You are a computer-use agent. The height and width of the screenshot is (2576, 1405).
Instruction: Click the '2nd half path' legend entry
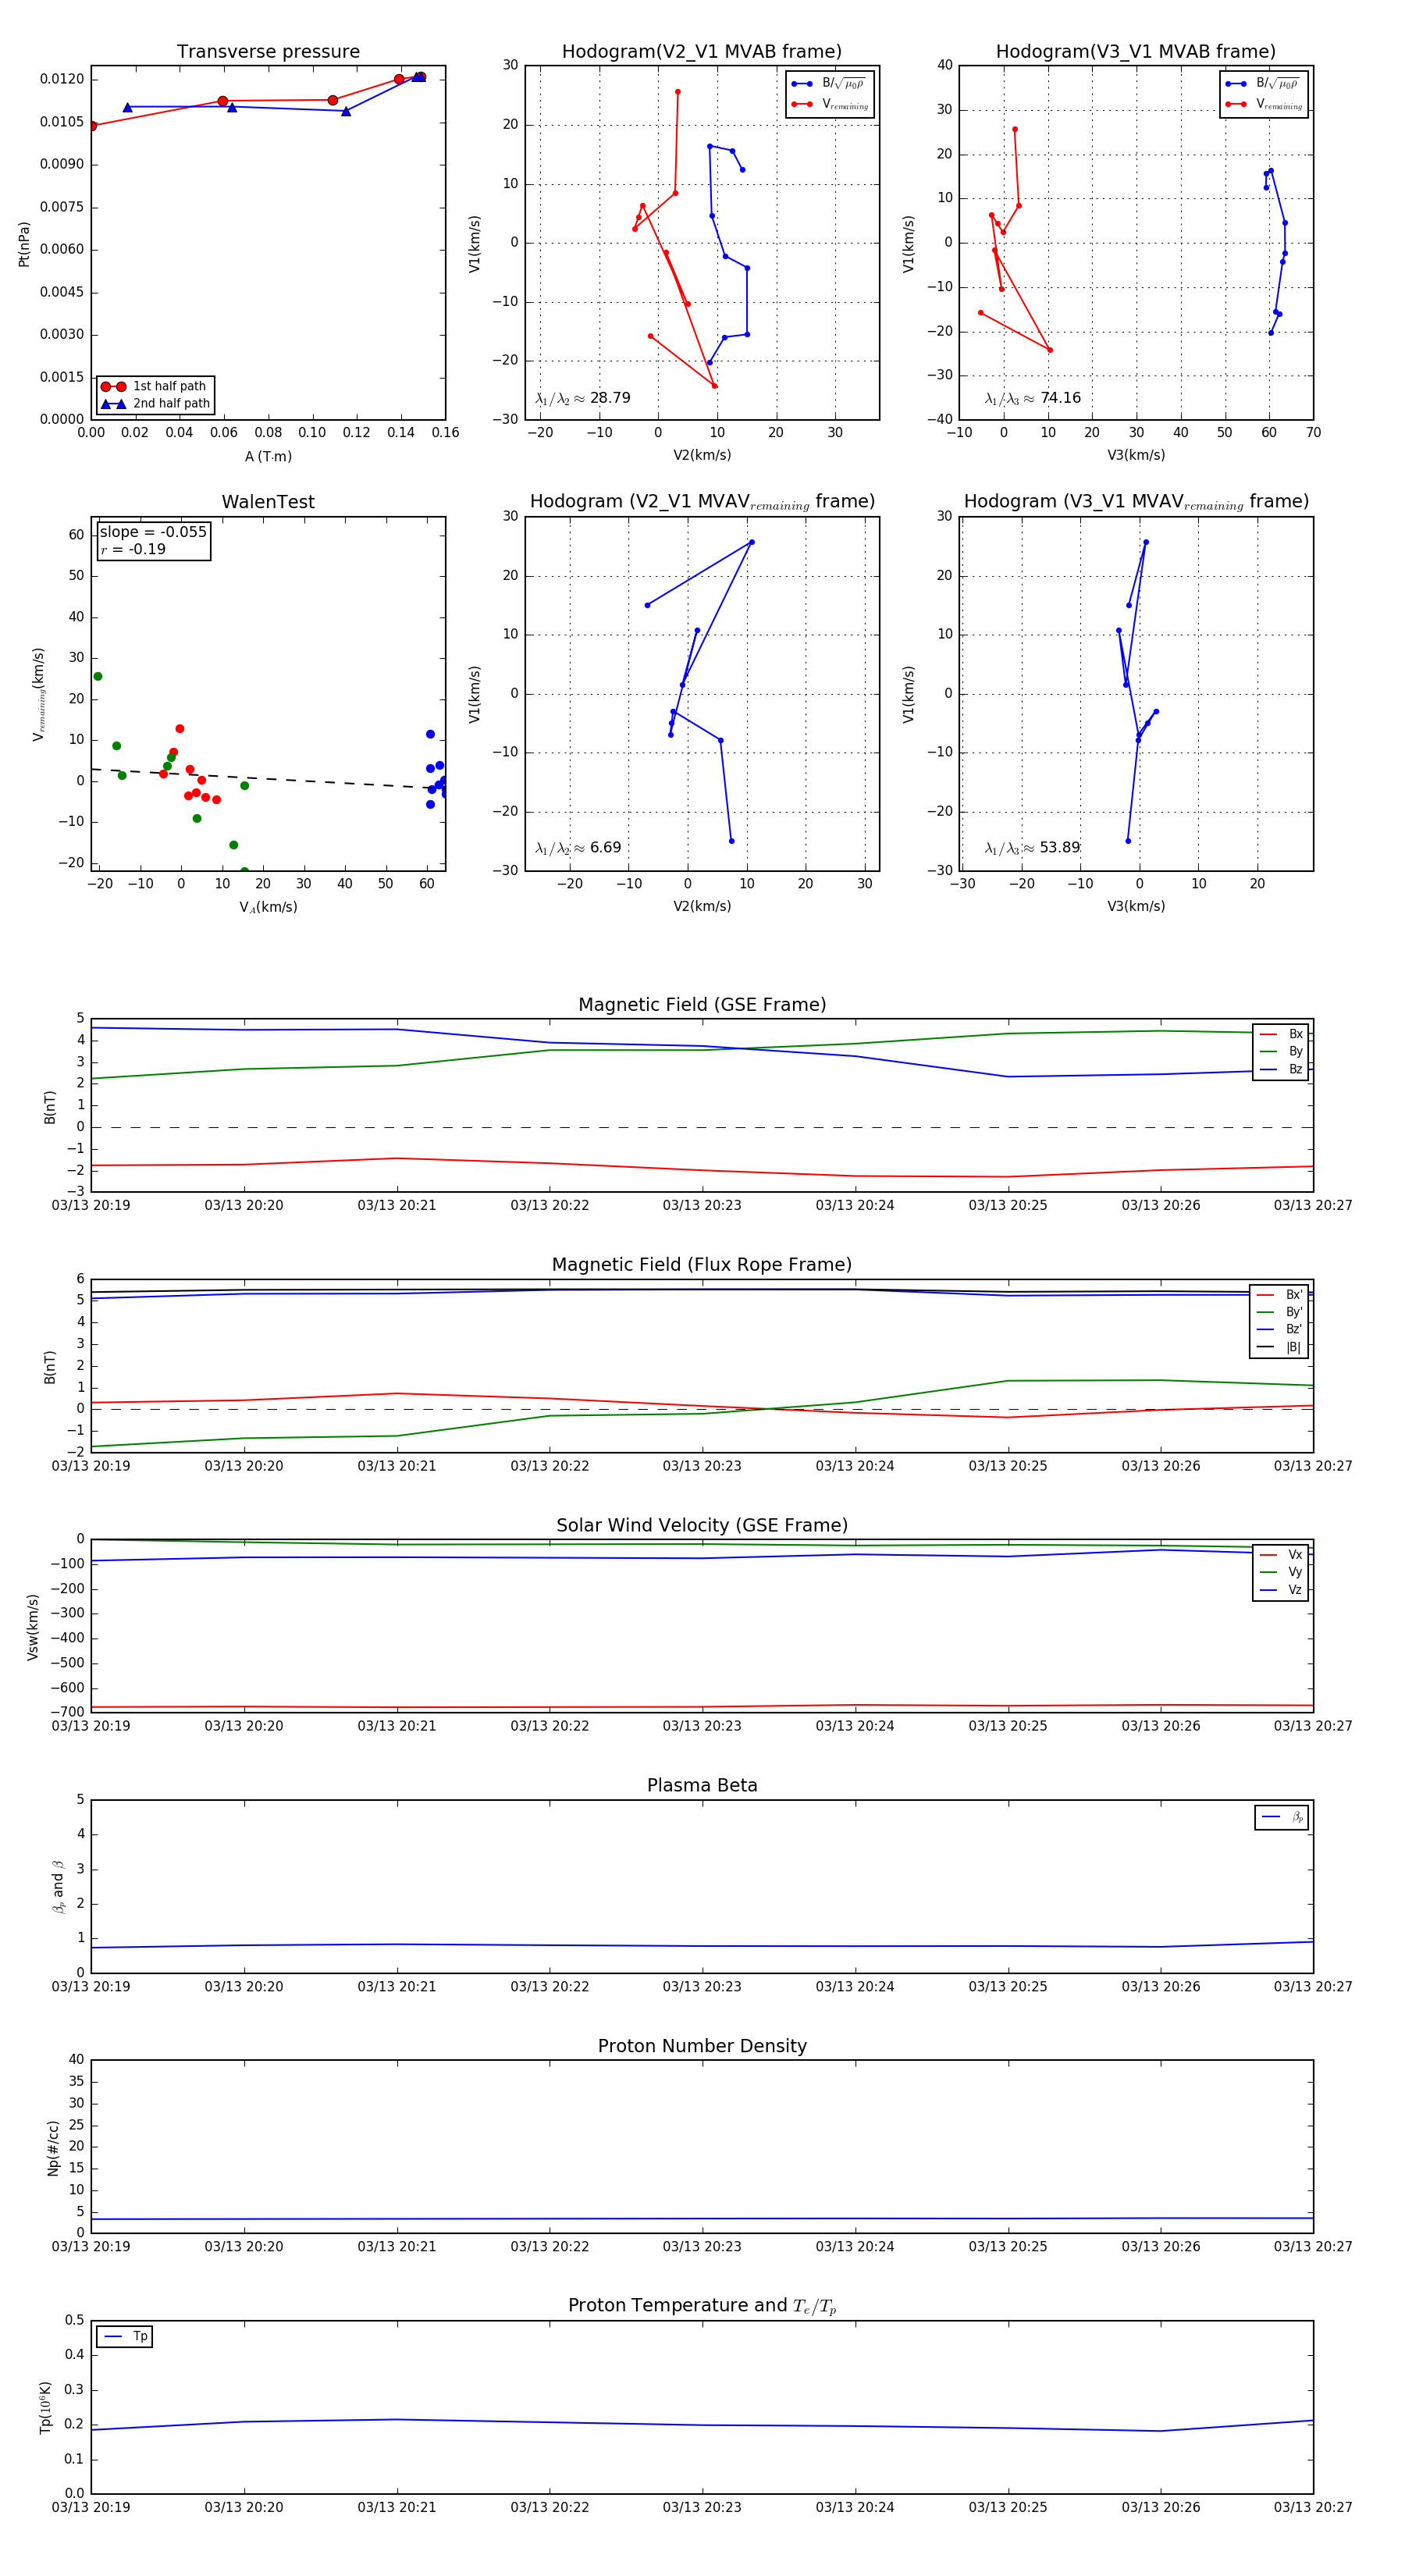(x=155, y=404)
